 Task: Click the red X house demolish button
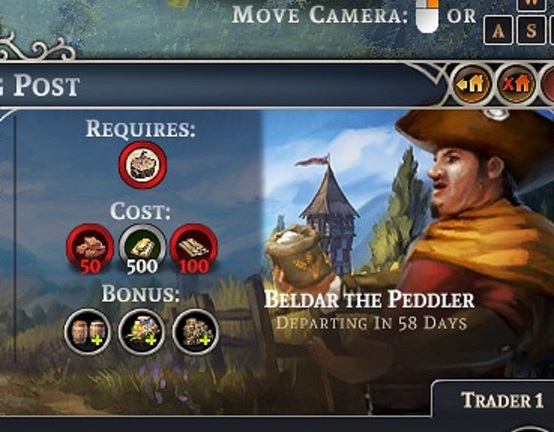517,84
